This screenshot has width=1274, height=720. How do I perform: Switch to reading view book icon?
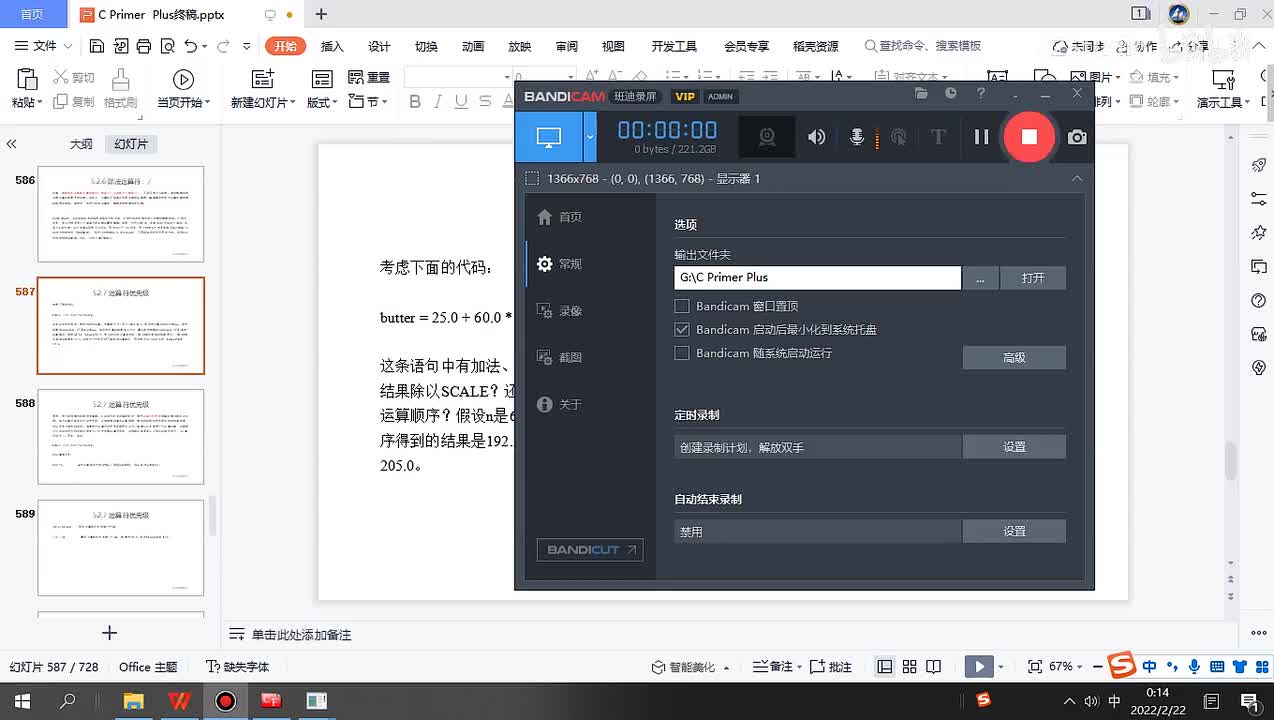tap(933, 667)
